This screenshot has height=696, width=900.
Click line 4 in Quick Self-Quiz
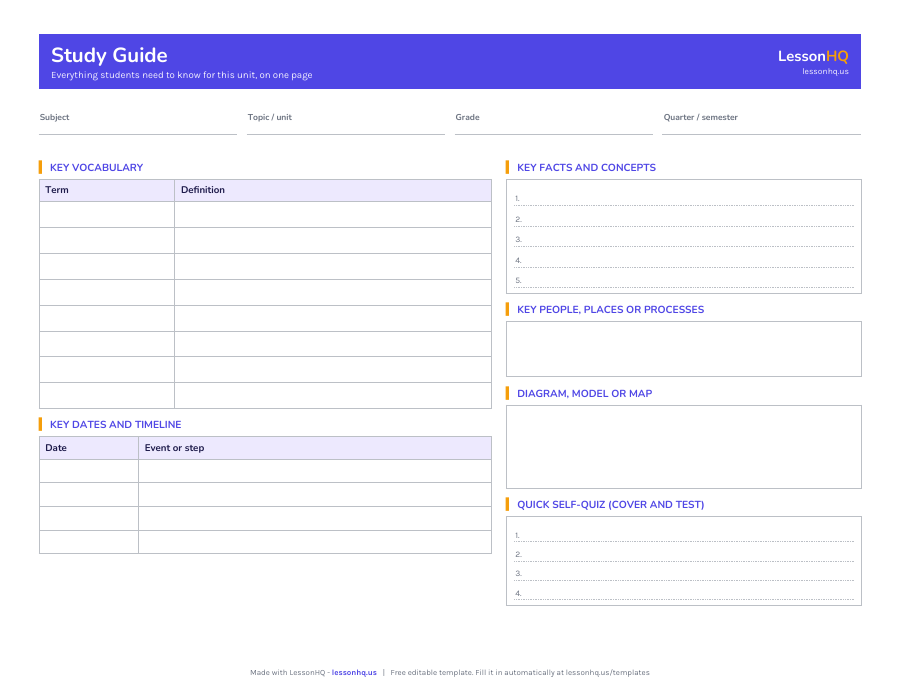(684, 593)
